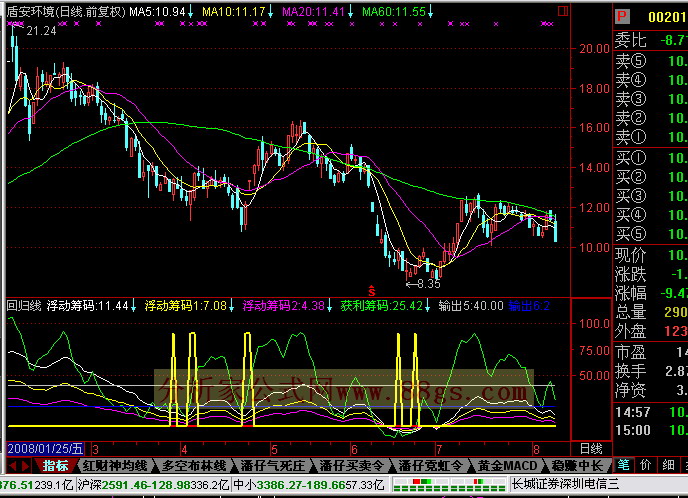Click the date box 2008/01/25/五
Screen dimensions: 688x498
pyautogui.click(x=45, y=448)
